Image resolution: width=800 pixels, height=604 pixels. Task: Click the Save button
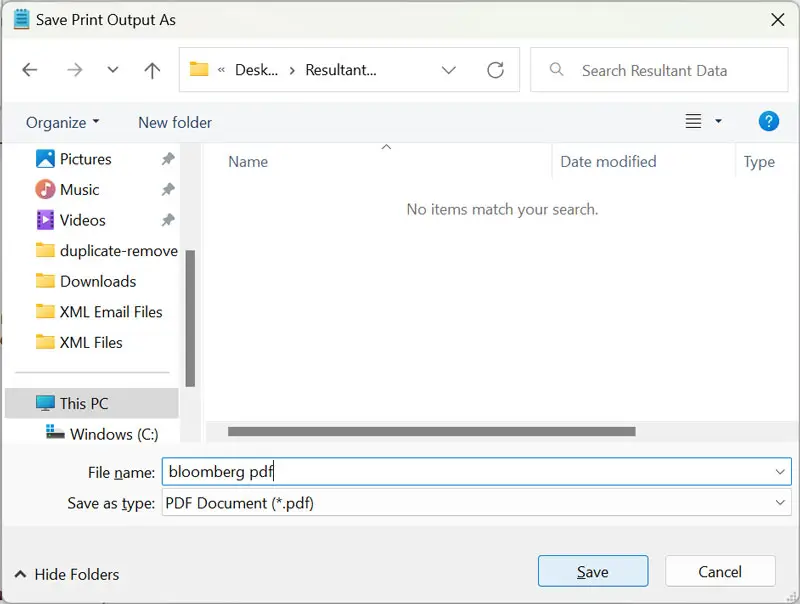pos(592,572)
